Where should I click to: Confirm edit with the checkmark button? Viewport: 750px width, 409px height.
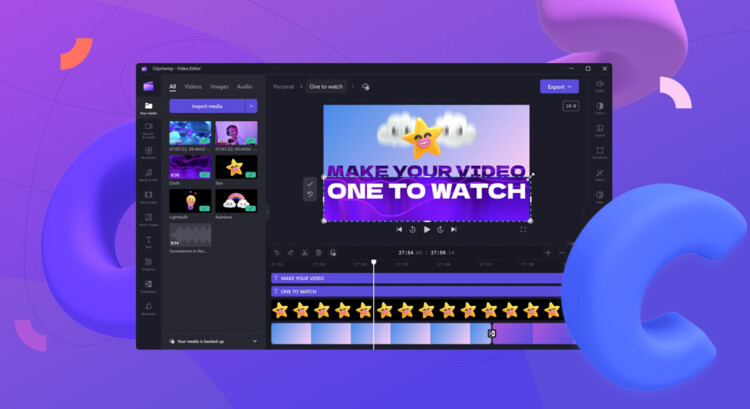(x=310, y=184)
